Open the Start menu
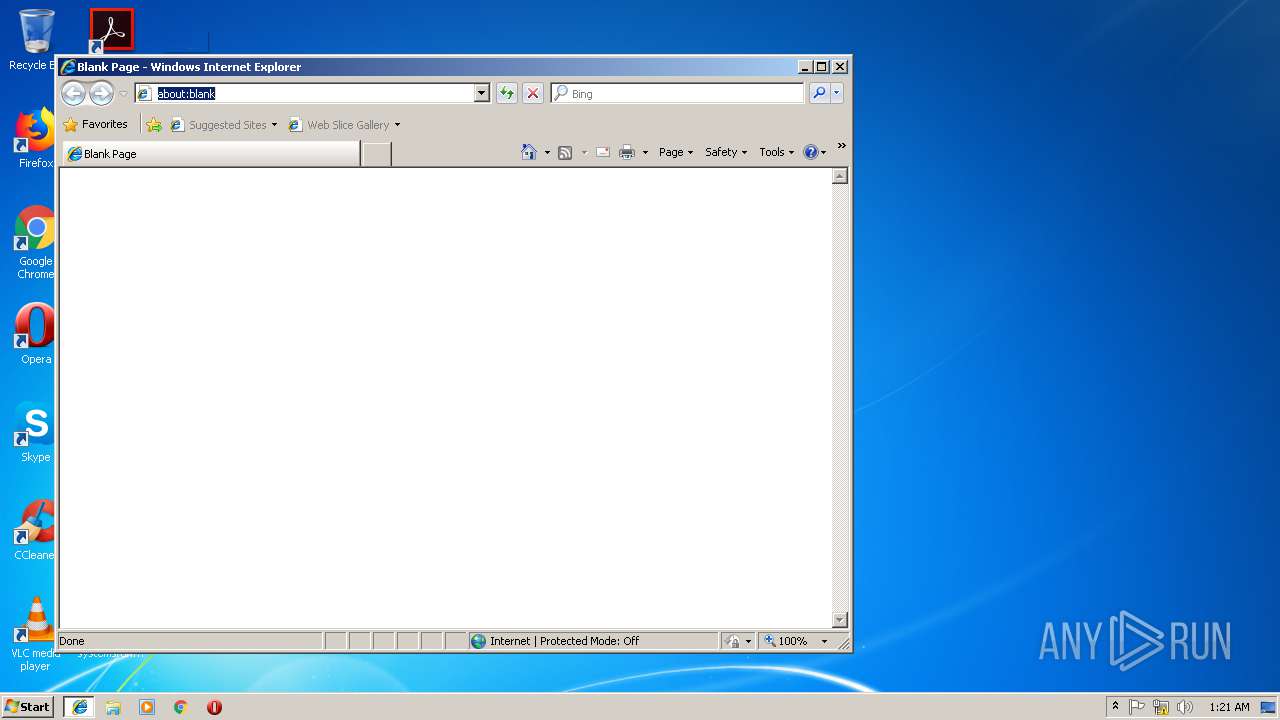This screenshot has height=720, width=1280. point(28,706)
